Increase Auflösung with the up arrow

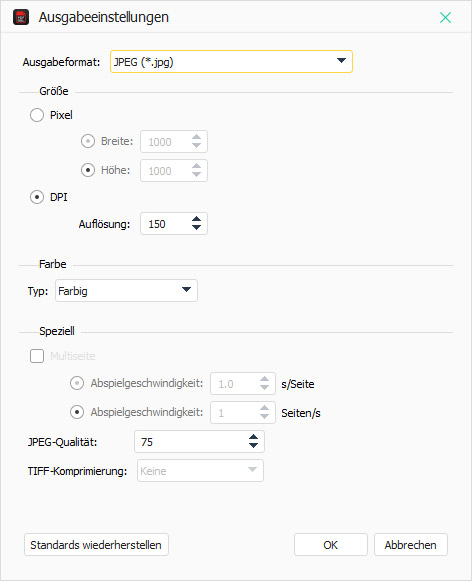[x=196, y=219]
